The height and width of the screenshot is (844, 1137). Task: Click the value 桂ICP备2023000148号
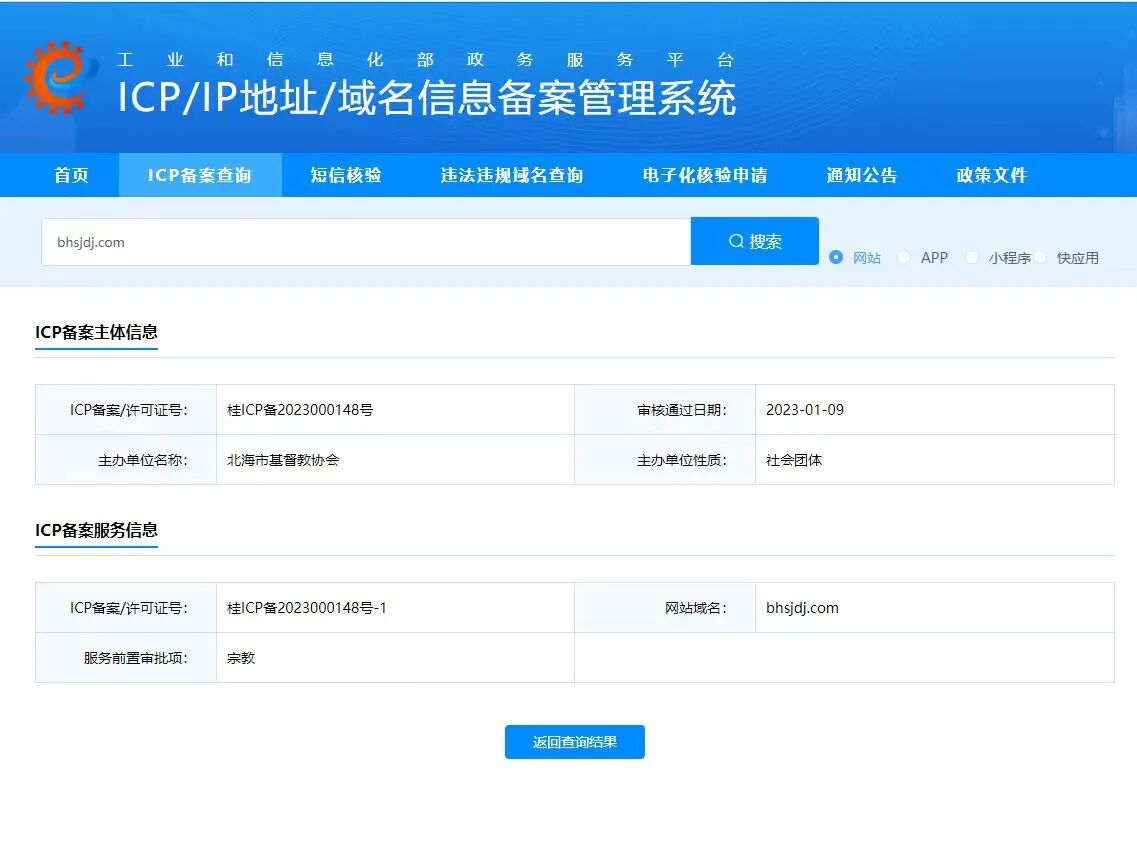300,410
